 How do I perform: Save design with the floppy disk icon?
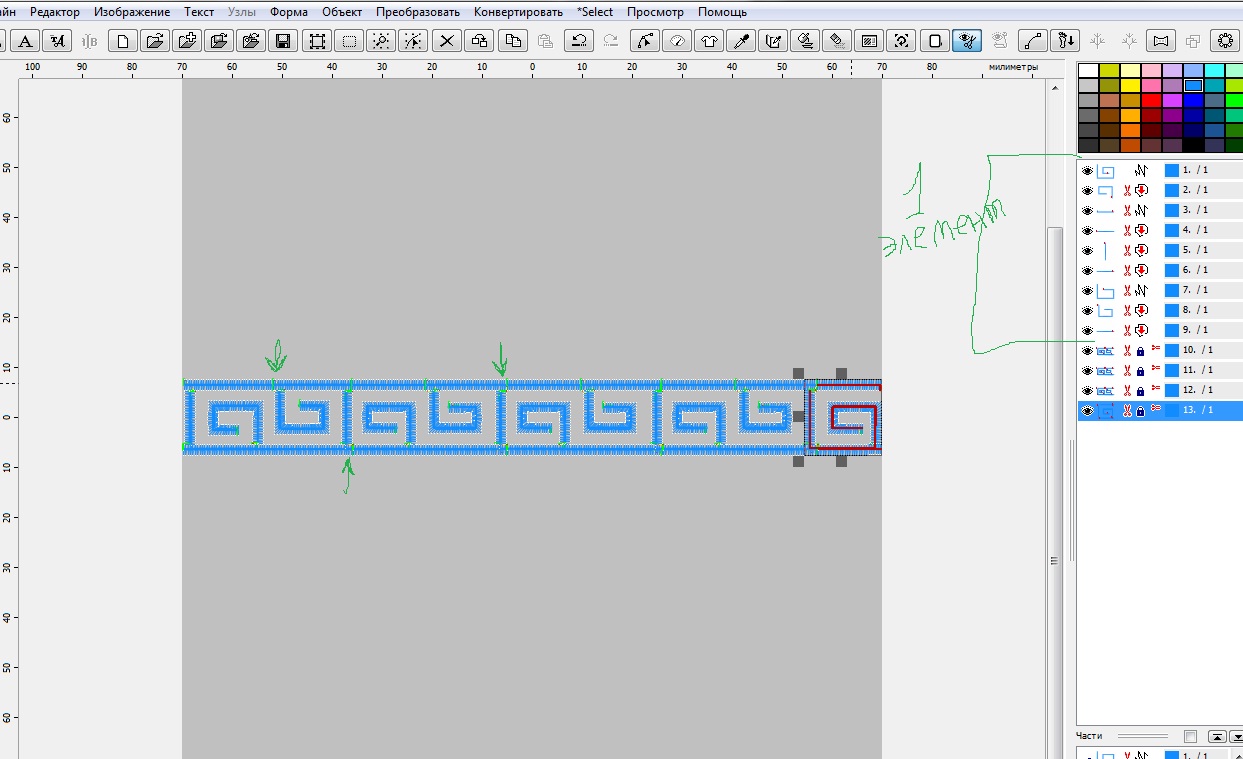(x=283, y=41)
